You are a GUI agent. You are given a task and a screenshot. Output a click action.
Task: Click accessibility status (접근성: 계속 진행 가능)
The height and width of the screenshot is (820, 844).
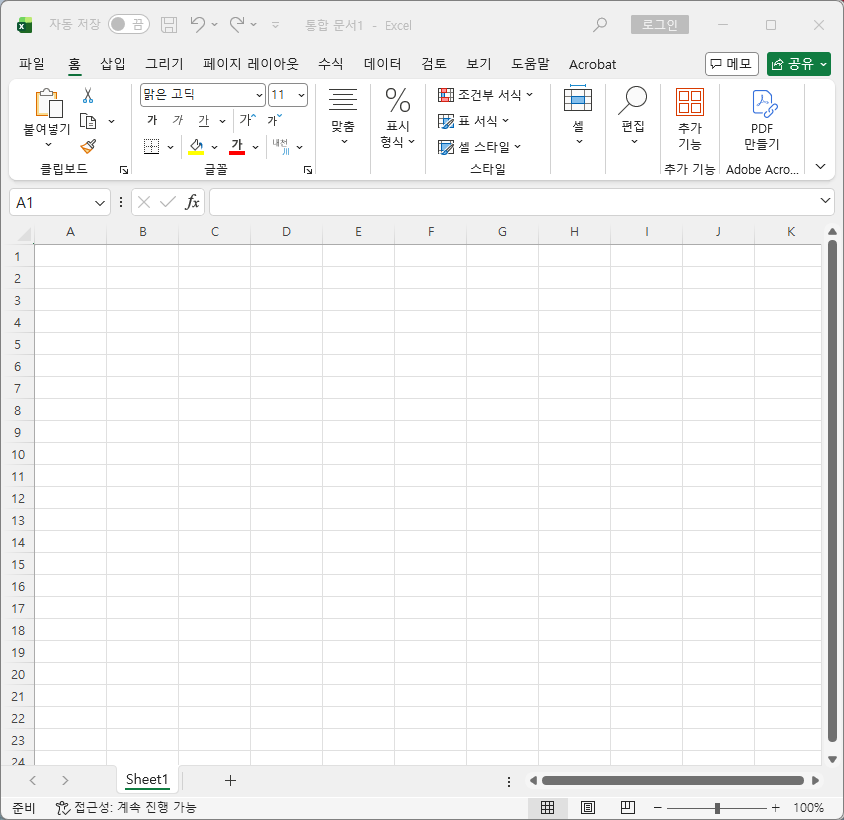coord(126,807)
